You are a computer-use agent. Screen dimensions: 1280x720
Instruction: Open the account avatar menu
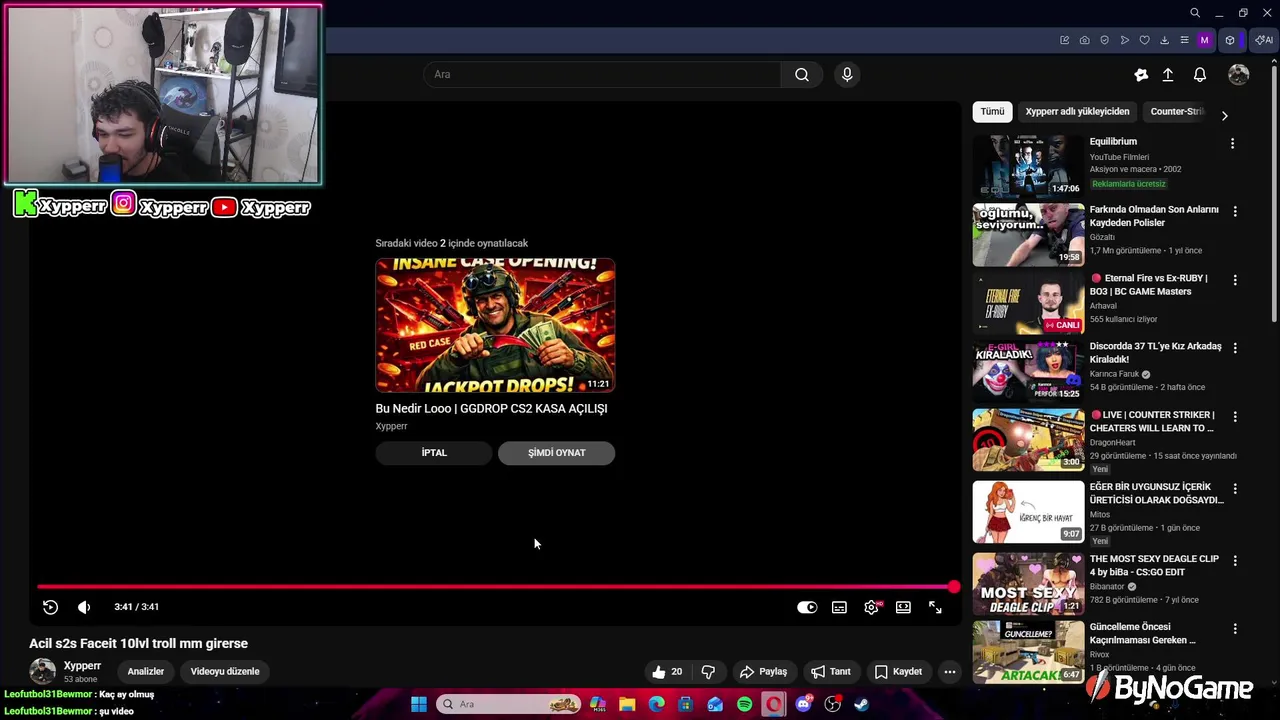[1239, 75]
